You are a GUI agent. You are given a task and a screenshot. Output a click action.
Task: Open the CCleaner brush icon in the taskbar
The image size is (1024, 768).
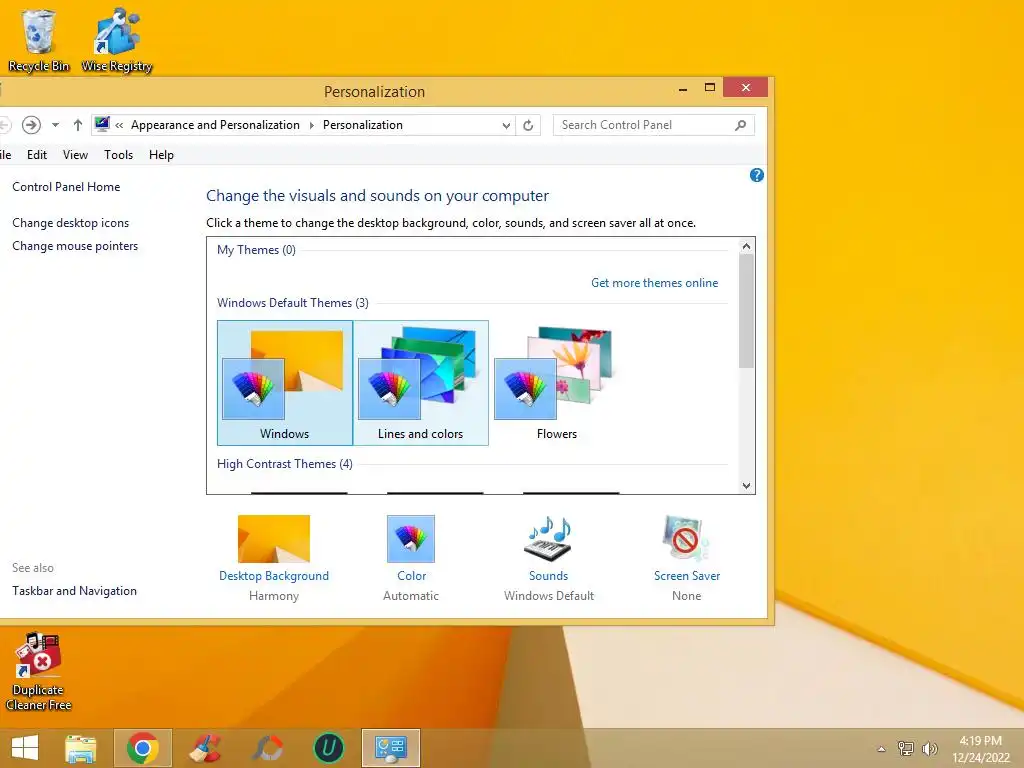click(x=205, y=748)
